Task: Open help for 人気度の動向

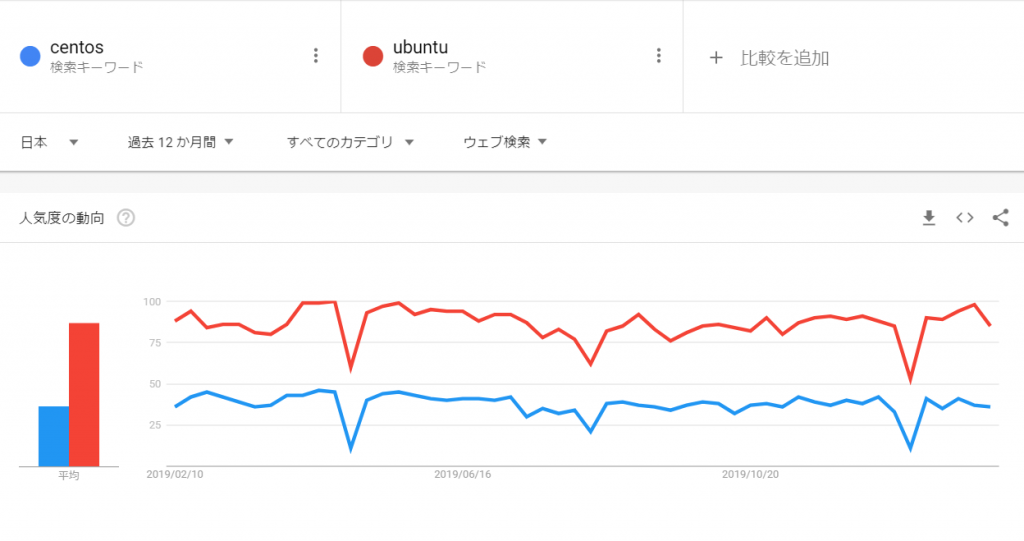Action: tap(126, 218)
